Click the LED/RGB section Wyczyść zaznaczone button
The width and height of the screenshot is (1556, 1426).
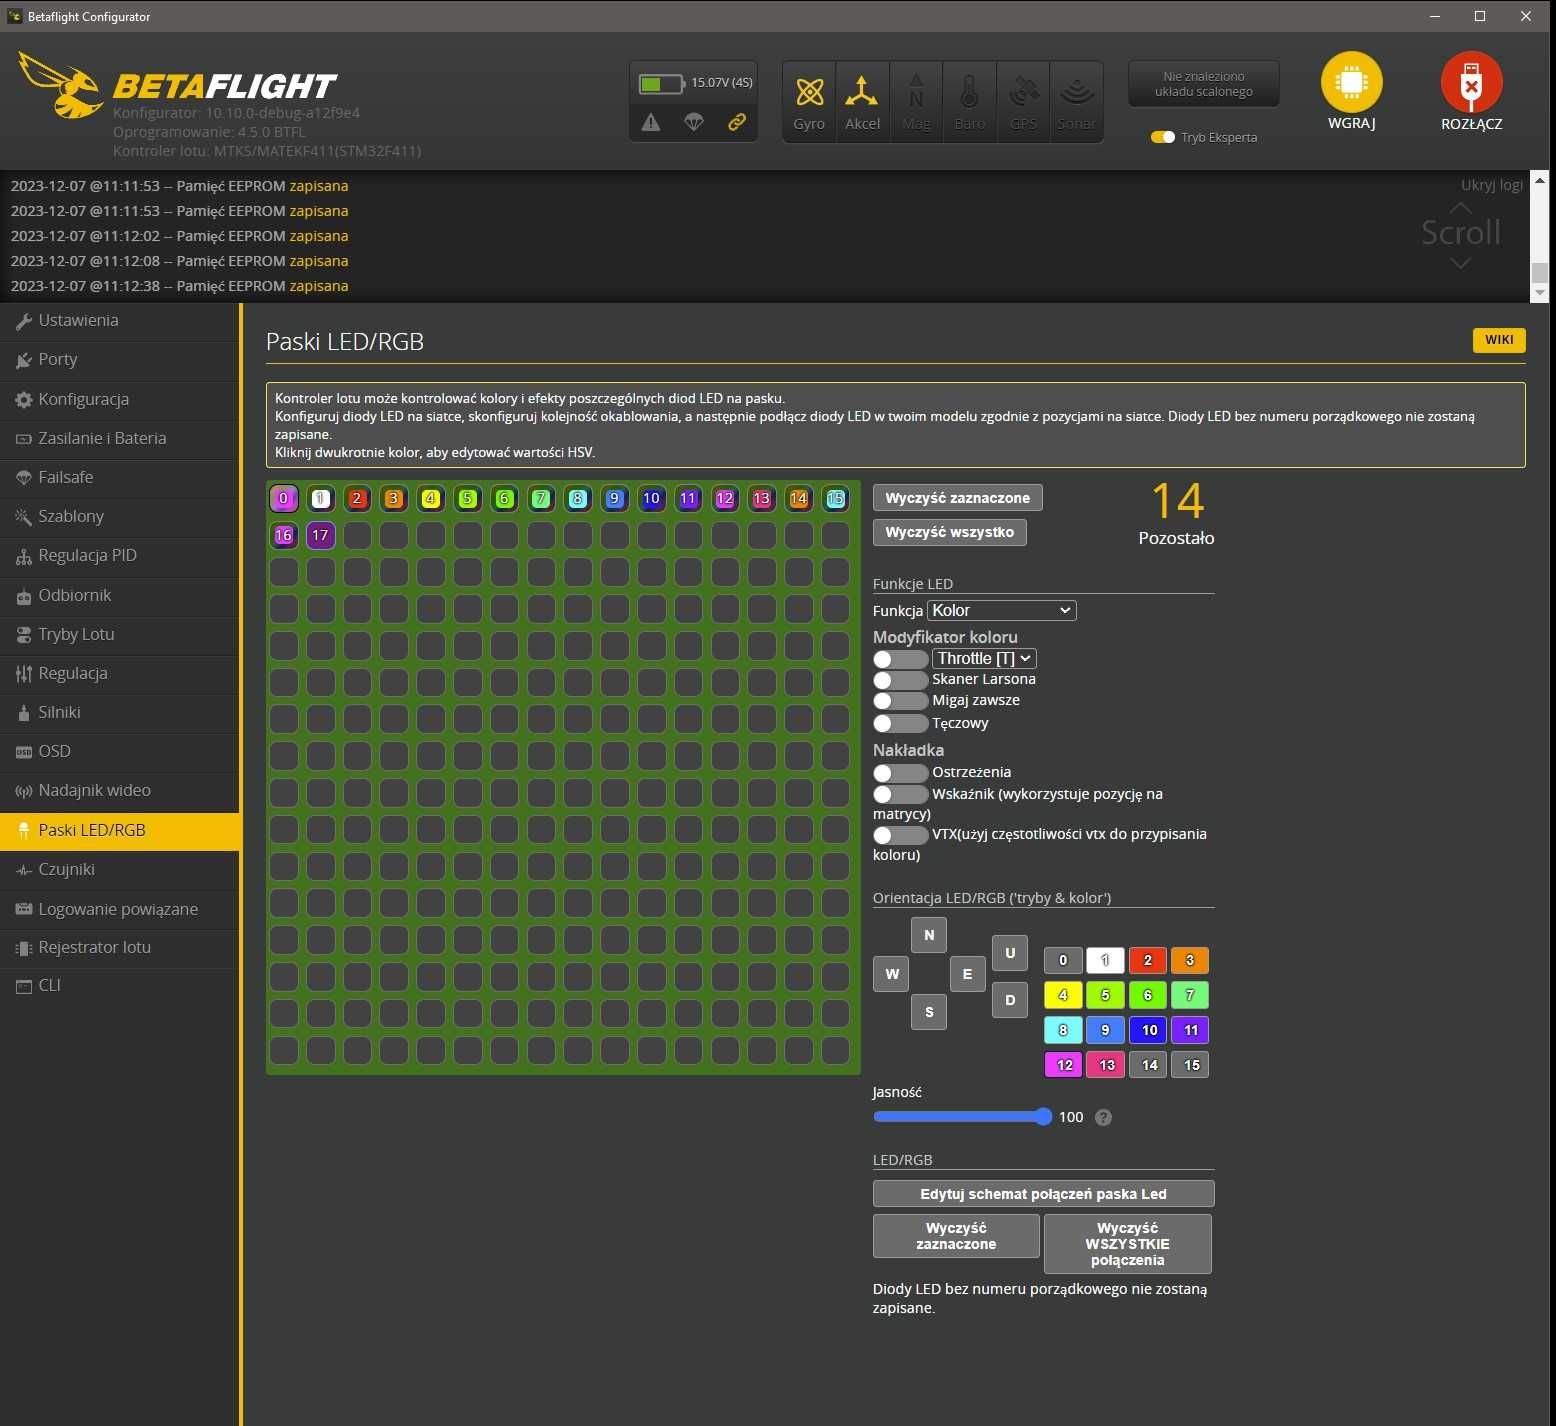[x=956, y=1236]
